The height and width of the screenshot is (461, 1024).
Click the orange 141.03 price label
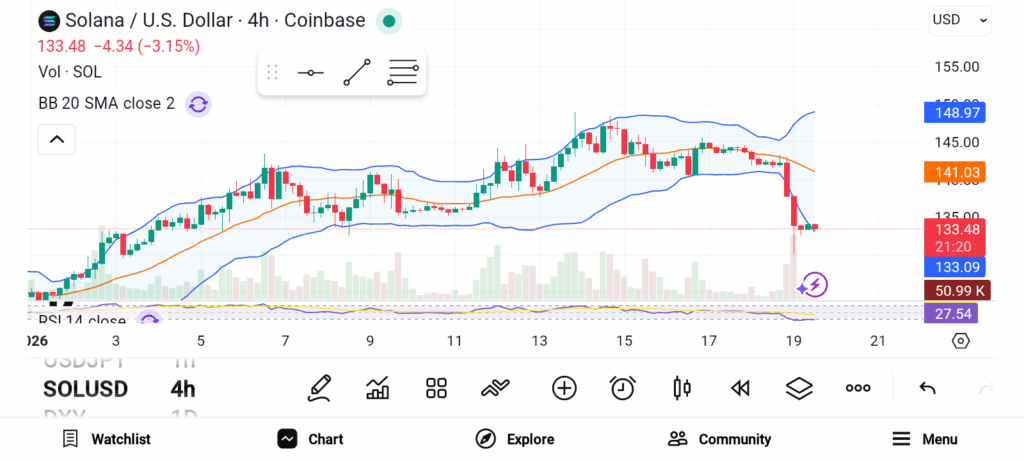(x=959, y=173)
